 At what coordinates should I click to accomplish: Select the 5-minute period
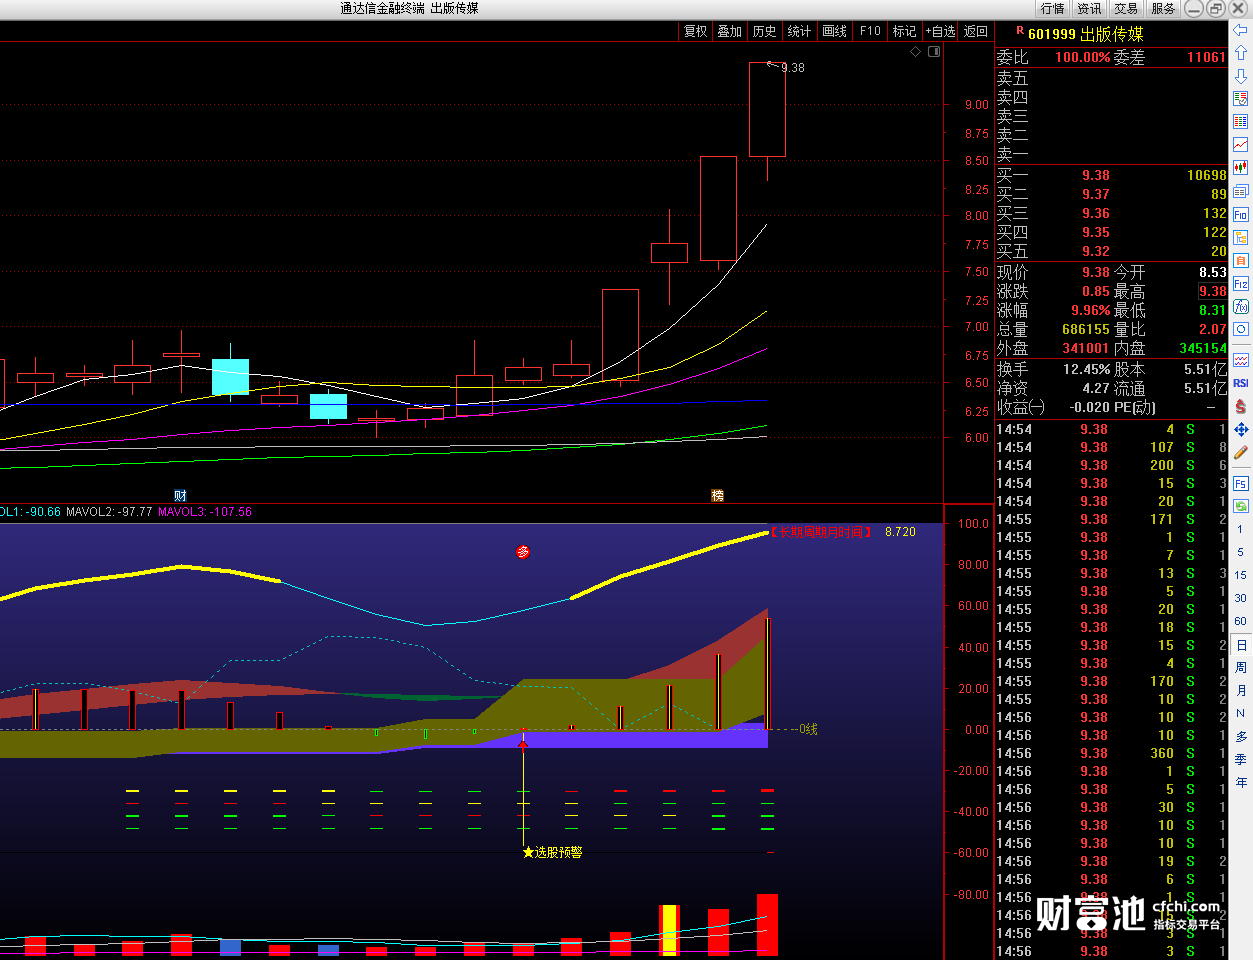click(x=1241, y=553)
